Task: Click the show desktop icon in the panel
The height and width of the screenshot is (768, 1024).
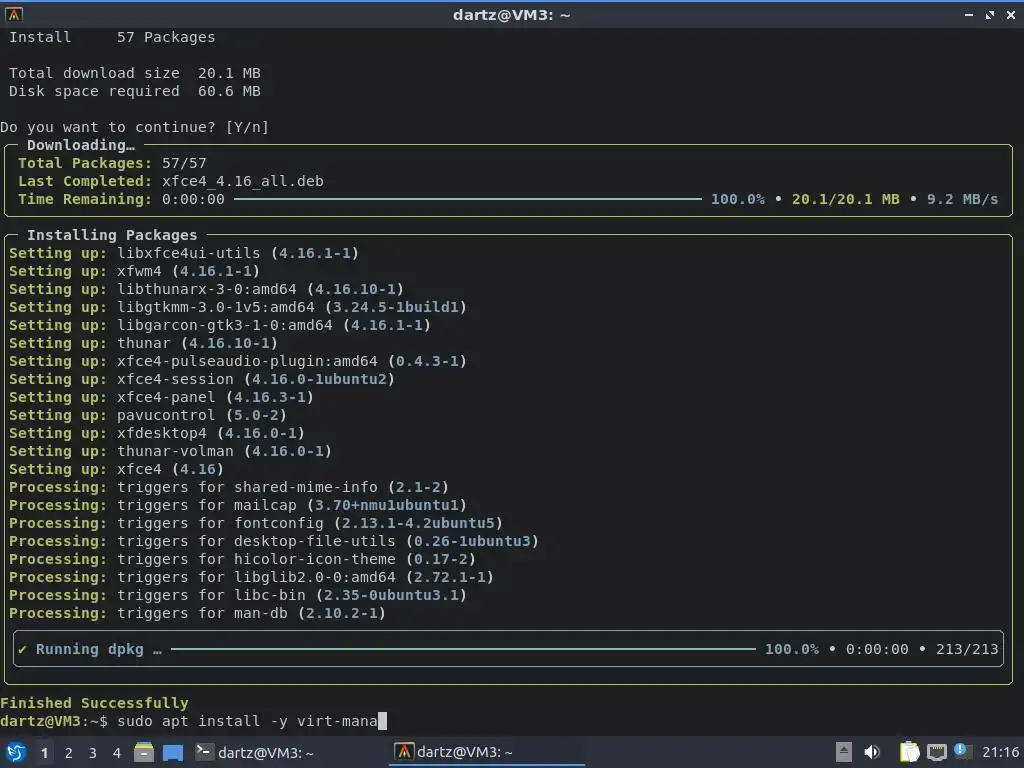Action: coord(173,752)
